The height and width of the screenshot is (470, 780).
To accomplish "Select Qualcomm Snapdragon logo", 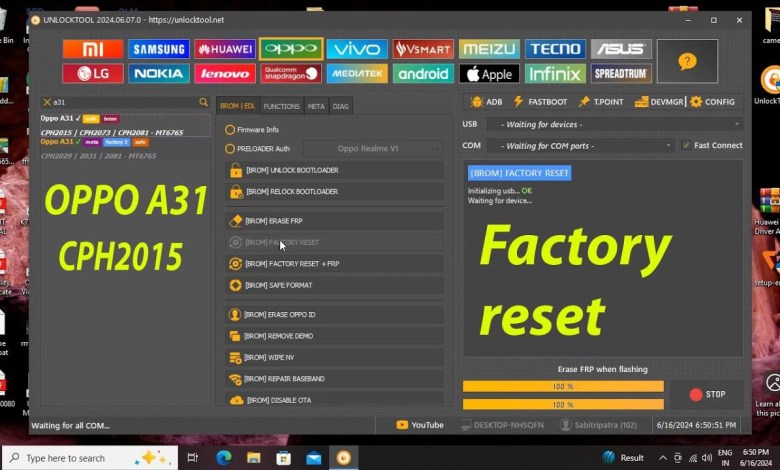I will (x=291, y=74).
